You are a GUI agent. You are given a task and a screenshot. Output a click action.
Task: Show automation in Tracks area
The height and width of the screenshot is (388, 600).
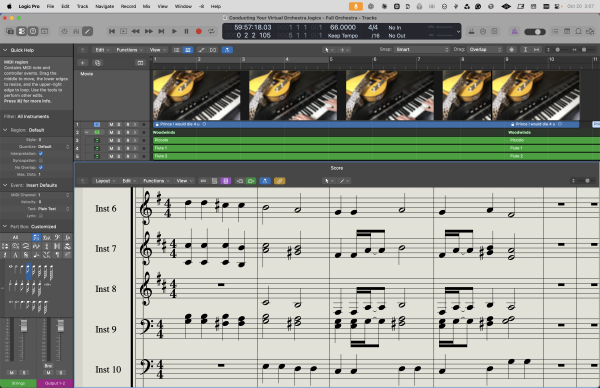[201, 50]
